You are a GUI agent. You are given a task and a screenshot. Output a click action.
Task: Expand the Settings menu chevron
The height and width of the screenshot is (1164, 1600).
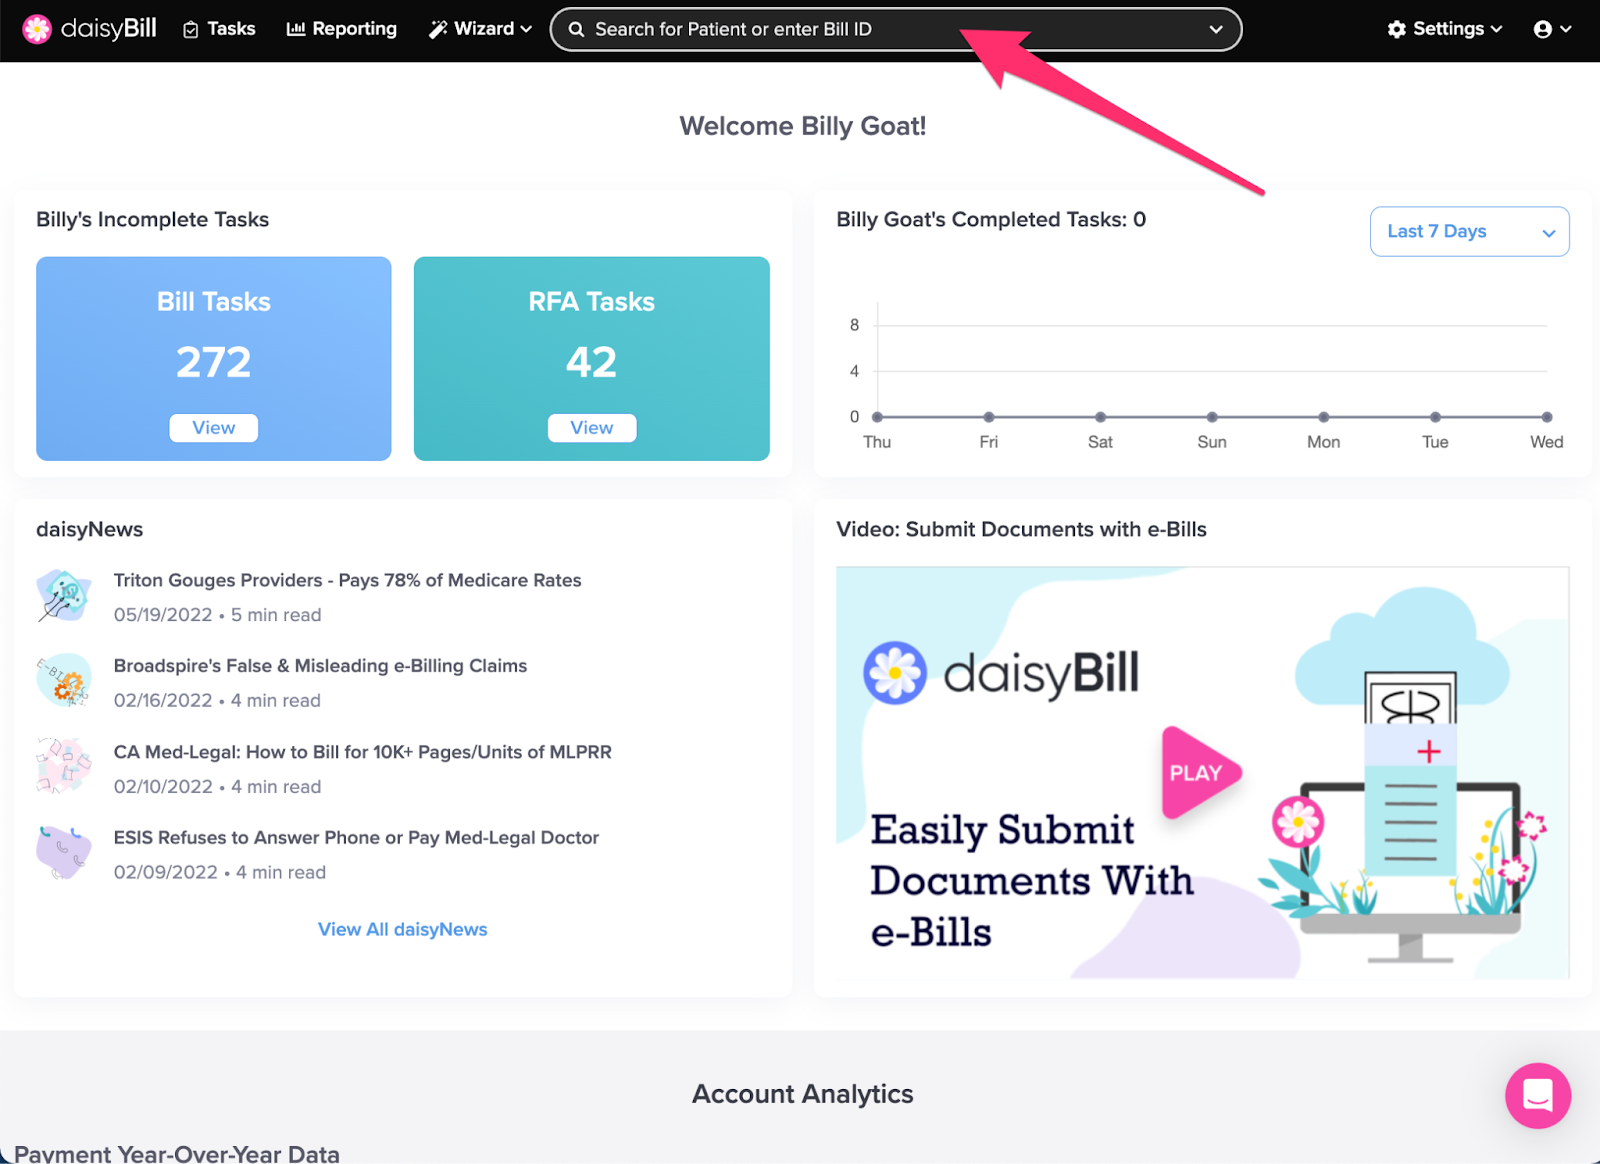[1496, 29]
